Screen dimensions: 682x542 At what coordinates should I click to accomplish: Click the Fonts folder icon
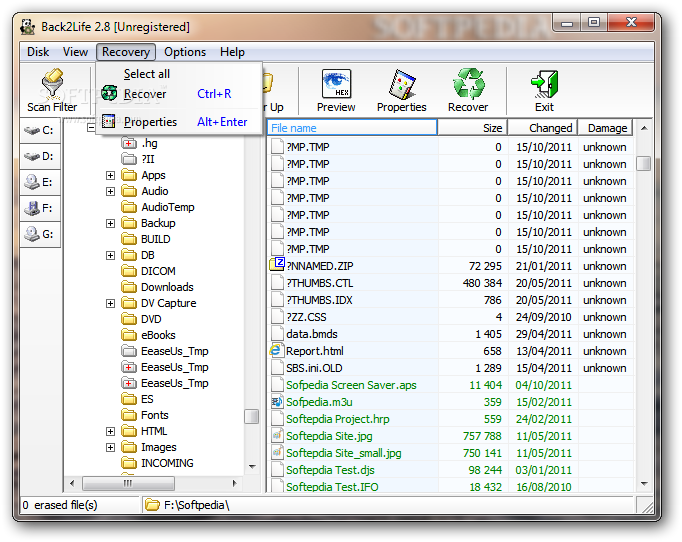coord(129,415)
